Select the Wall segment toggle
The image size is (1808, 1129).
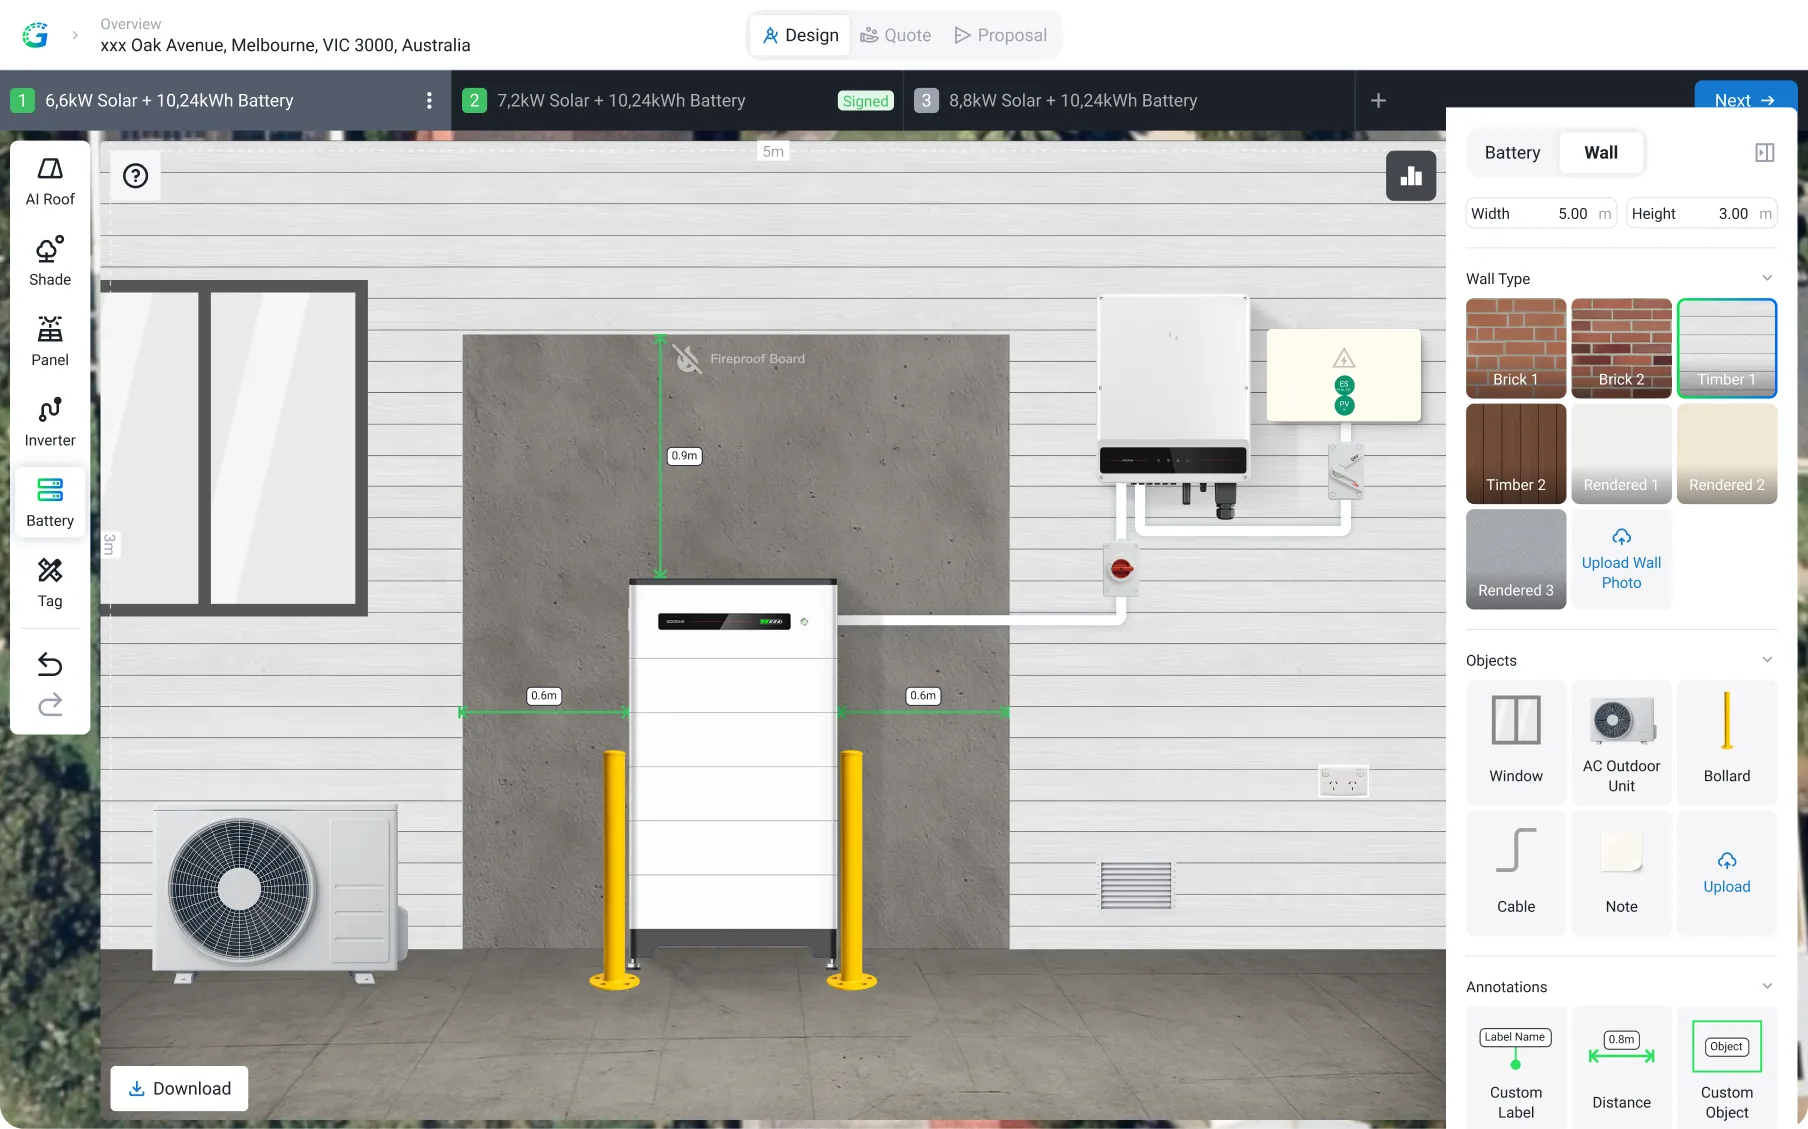tap(1600, 153)
